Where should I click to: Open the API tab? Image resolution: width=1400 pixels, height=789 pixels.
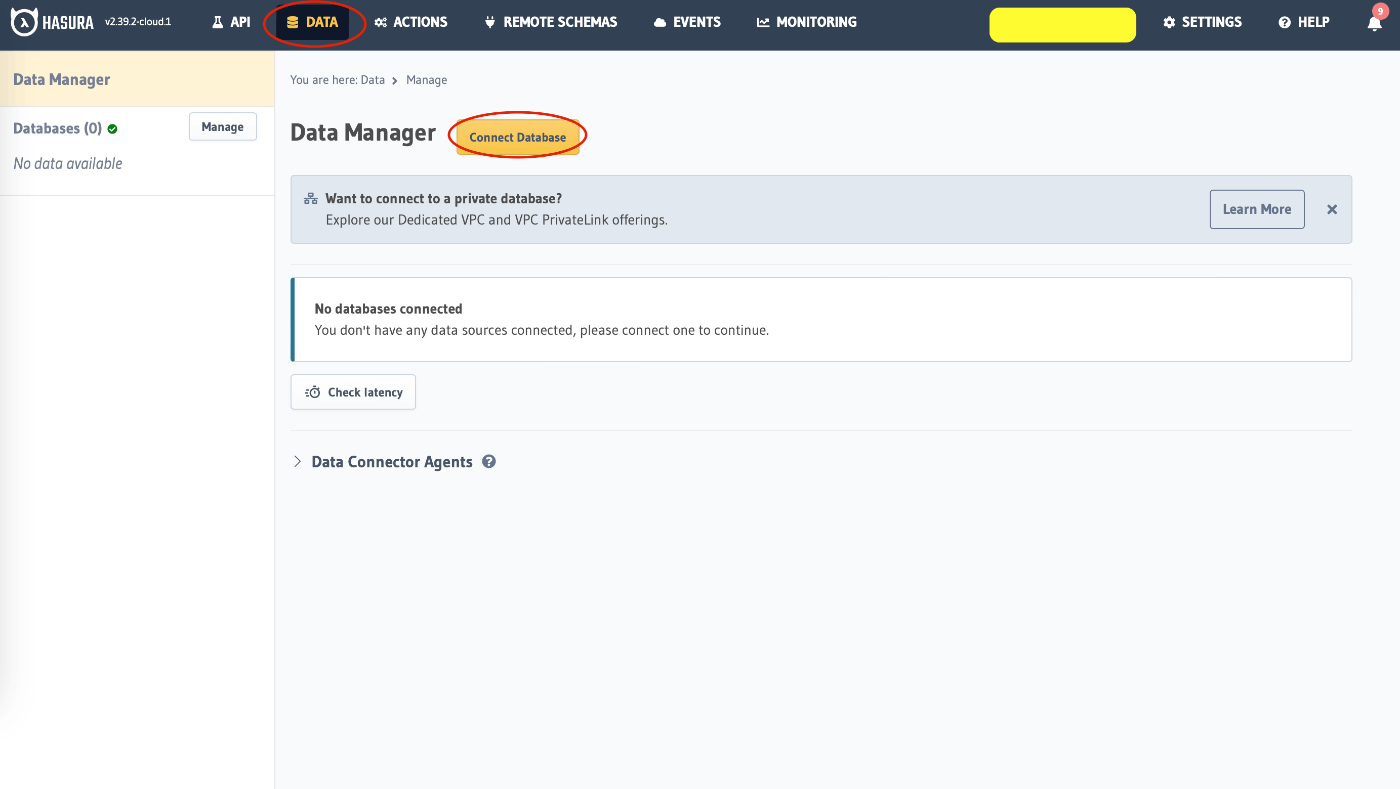231,22
